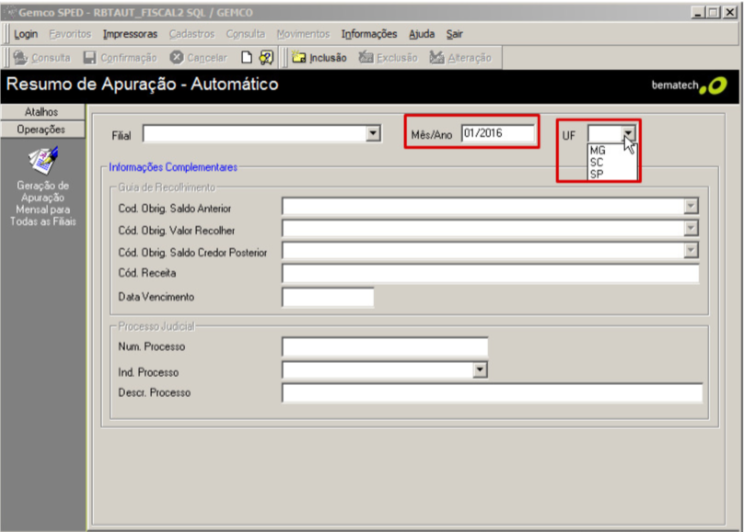Click the help question mark toolbar icon
Screen dimensions: 744x532
point(266,57)
